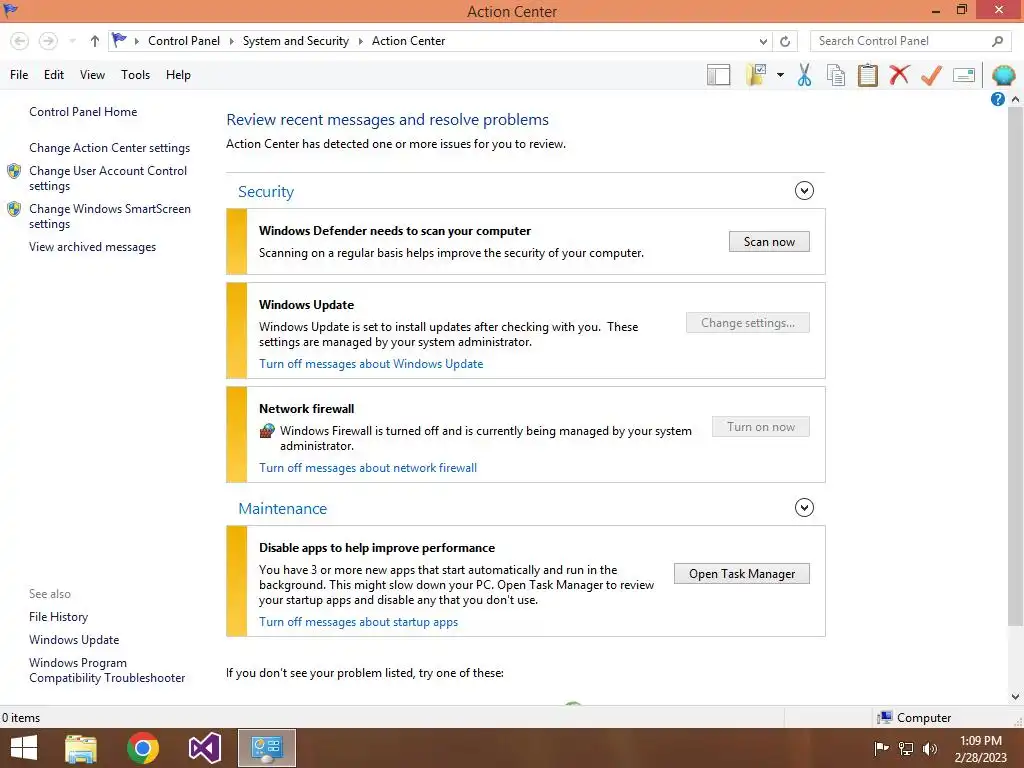The height and width of the screenshot is (768, 1024).
Task: Click the scissors Cut icon
Action: coord(805,75)
